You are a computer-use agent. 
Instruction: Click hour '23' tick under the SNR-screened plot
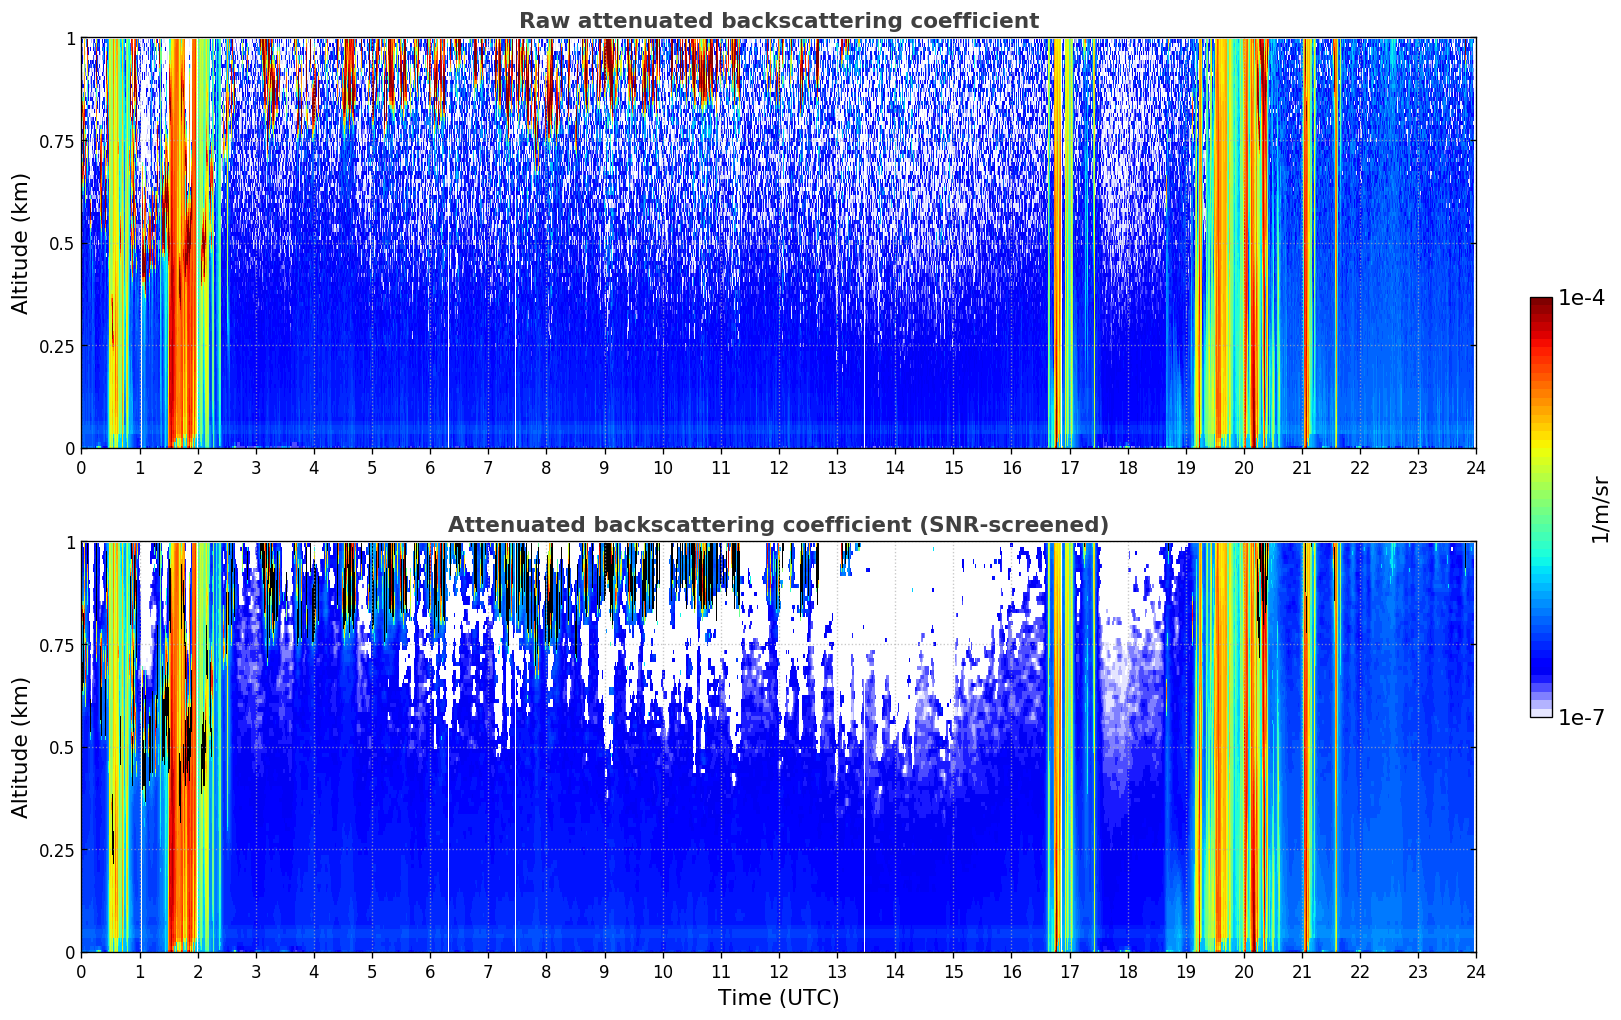pyautogui.click(x=1418, y=971)
